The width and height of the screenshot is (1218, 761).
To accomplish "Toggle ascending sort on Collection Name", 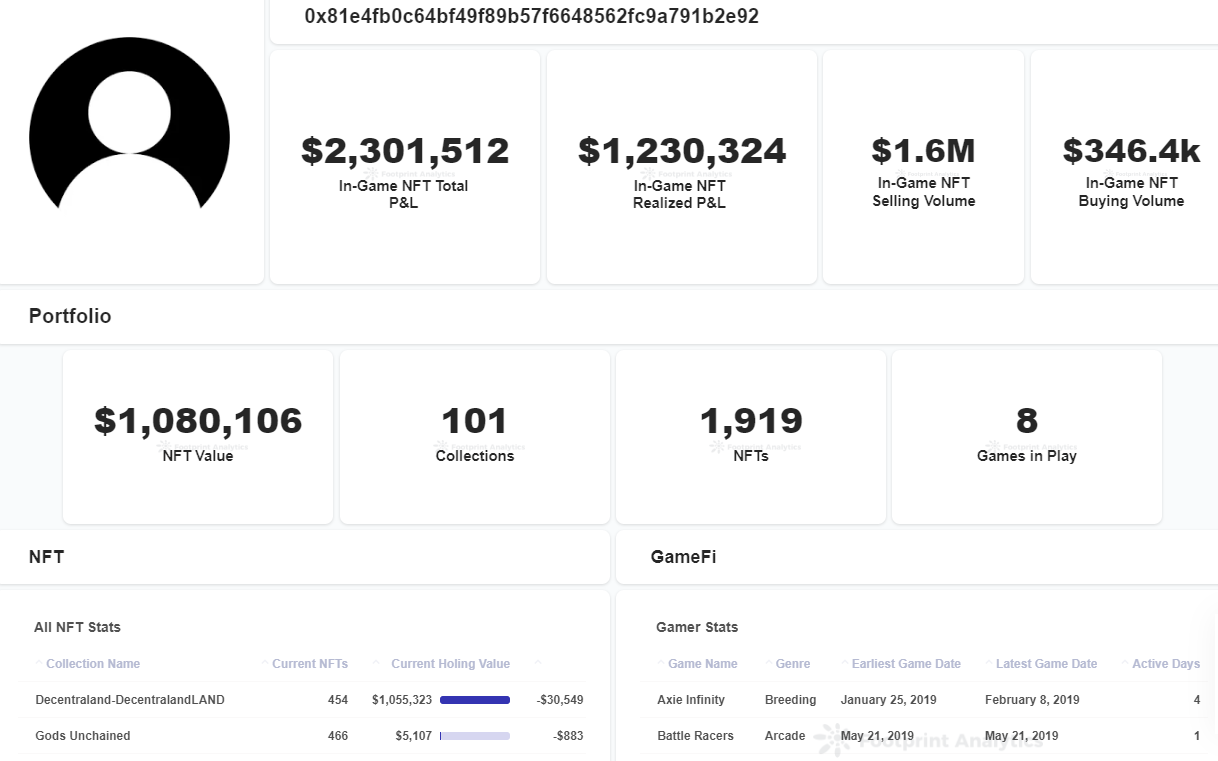I will tap(39, 663).
